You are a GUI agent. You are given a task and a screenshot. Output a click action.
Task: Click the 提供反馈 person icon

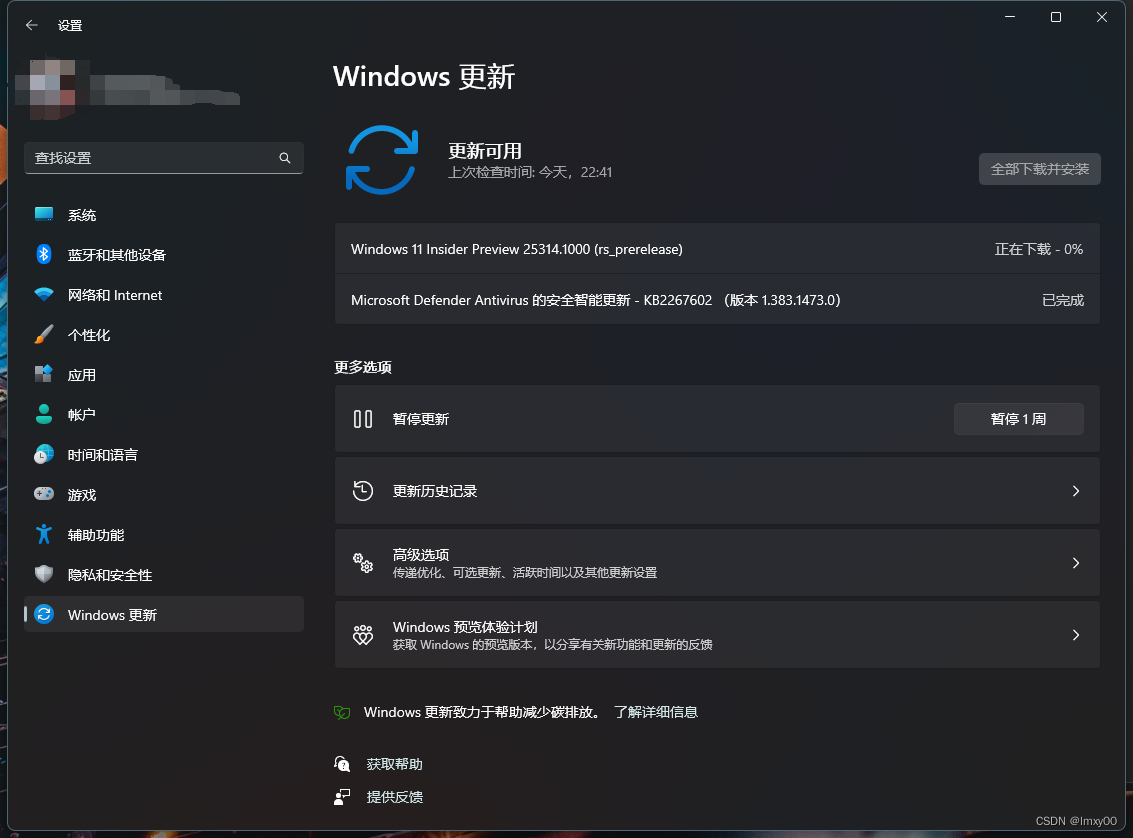342,797
